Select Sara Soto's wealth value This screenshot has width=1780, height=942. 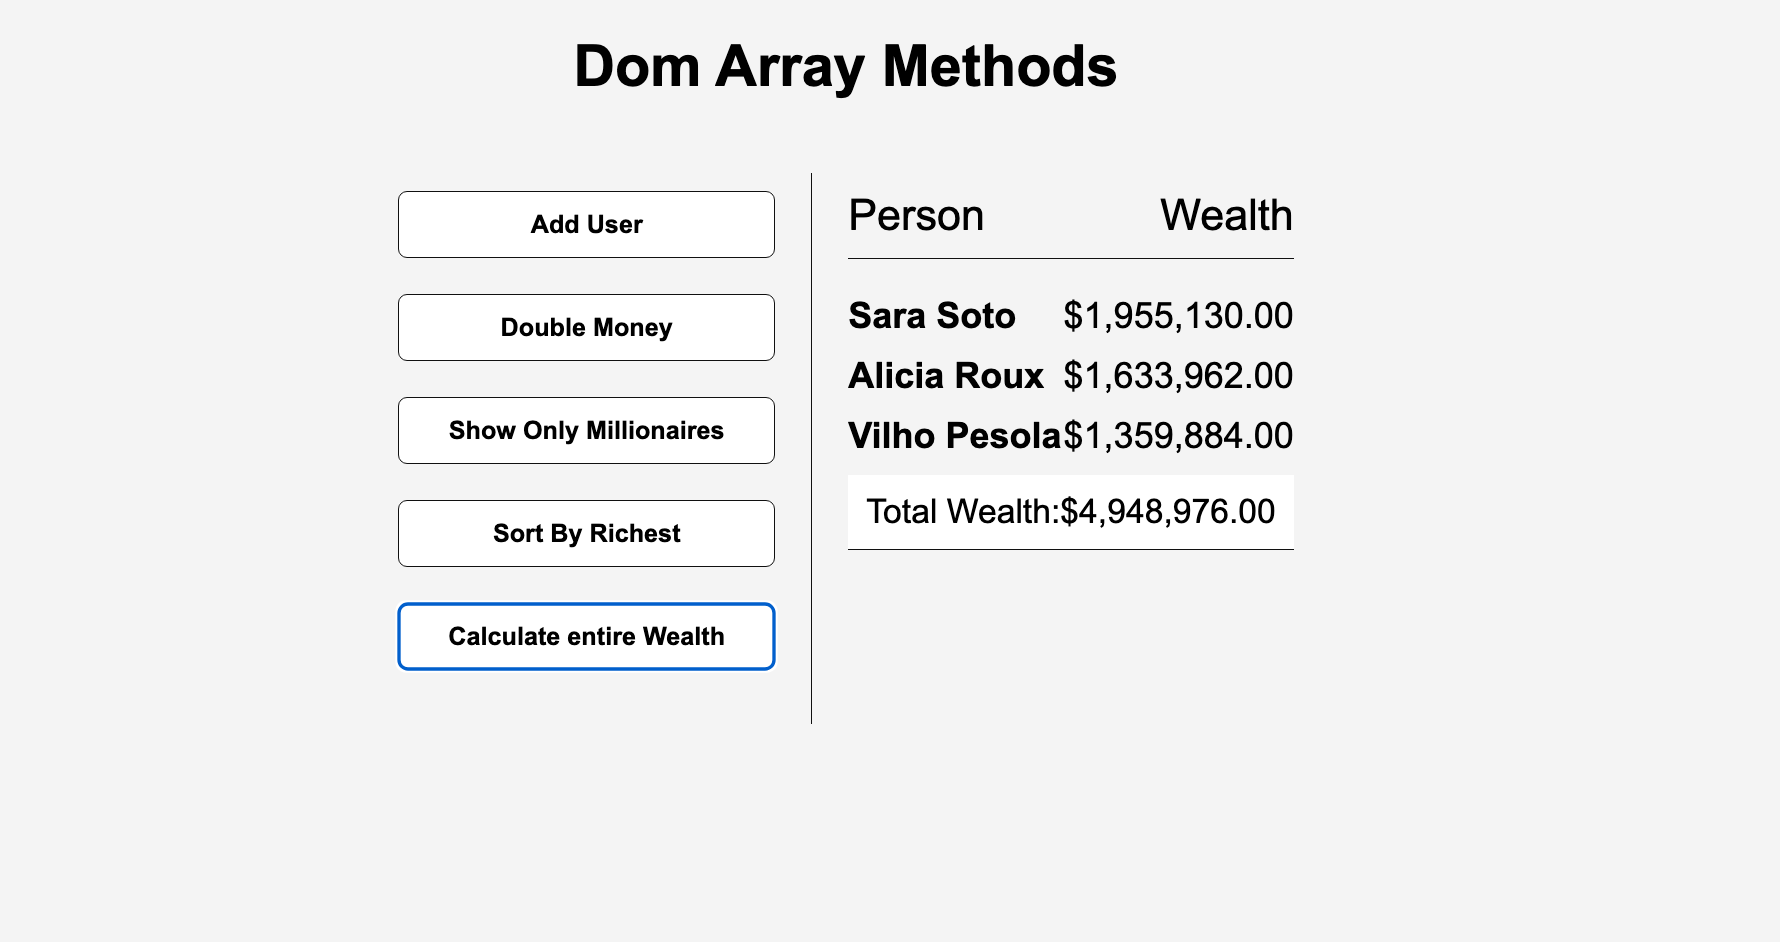tap(1178, 315)
